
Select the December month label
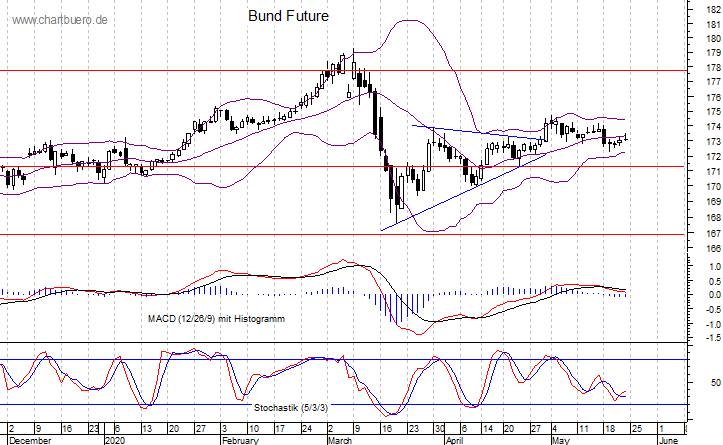point(30,441)
